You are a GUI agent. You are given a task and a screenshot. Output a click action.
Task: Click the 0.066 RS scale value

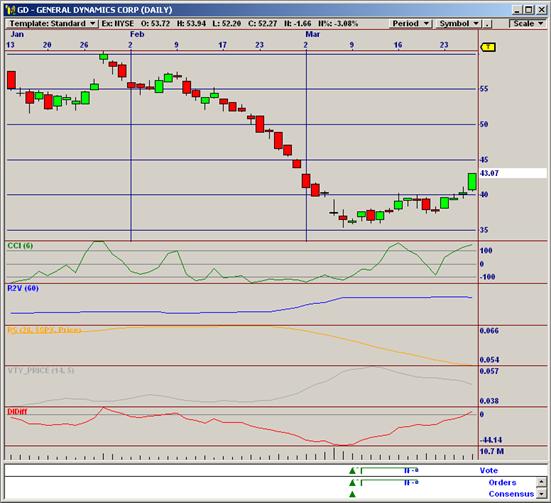click(x=489, y=331)
